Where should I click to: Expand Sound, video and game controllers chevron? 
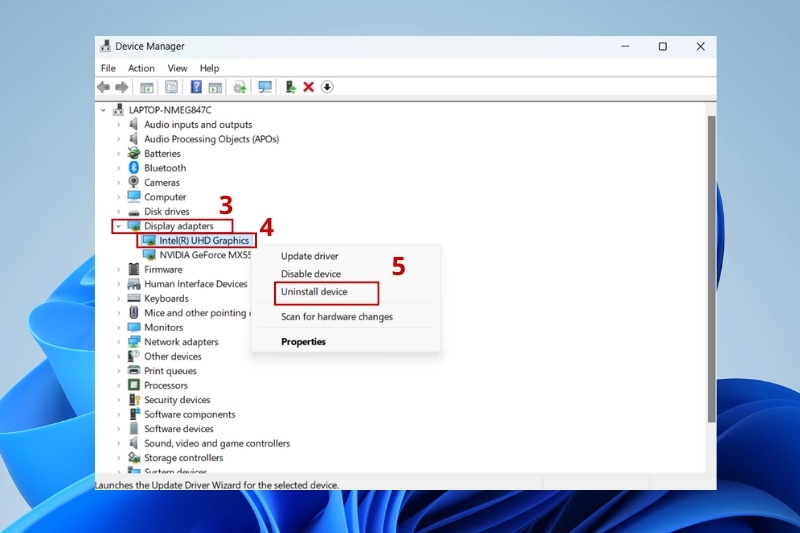(x=118, y=443)
